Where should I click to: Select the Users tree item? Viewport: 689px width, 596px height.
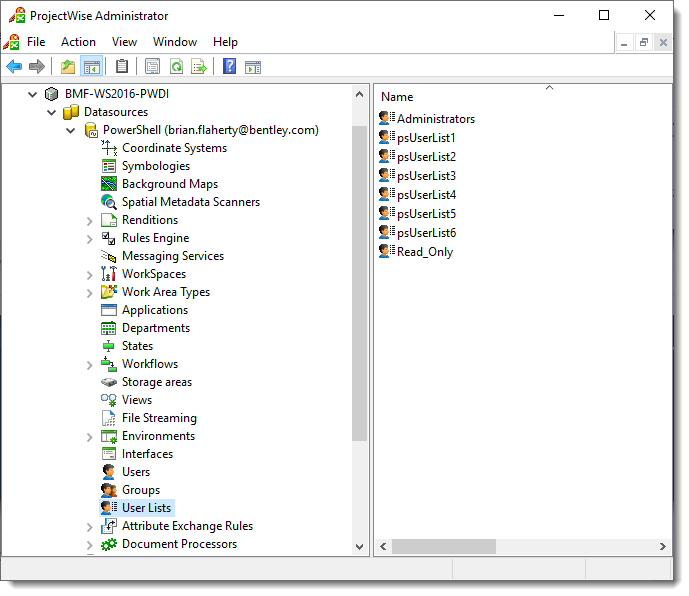pyautogui.click(x=136, y=472)
